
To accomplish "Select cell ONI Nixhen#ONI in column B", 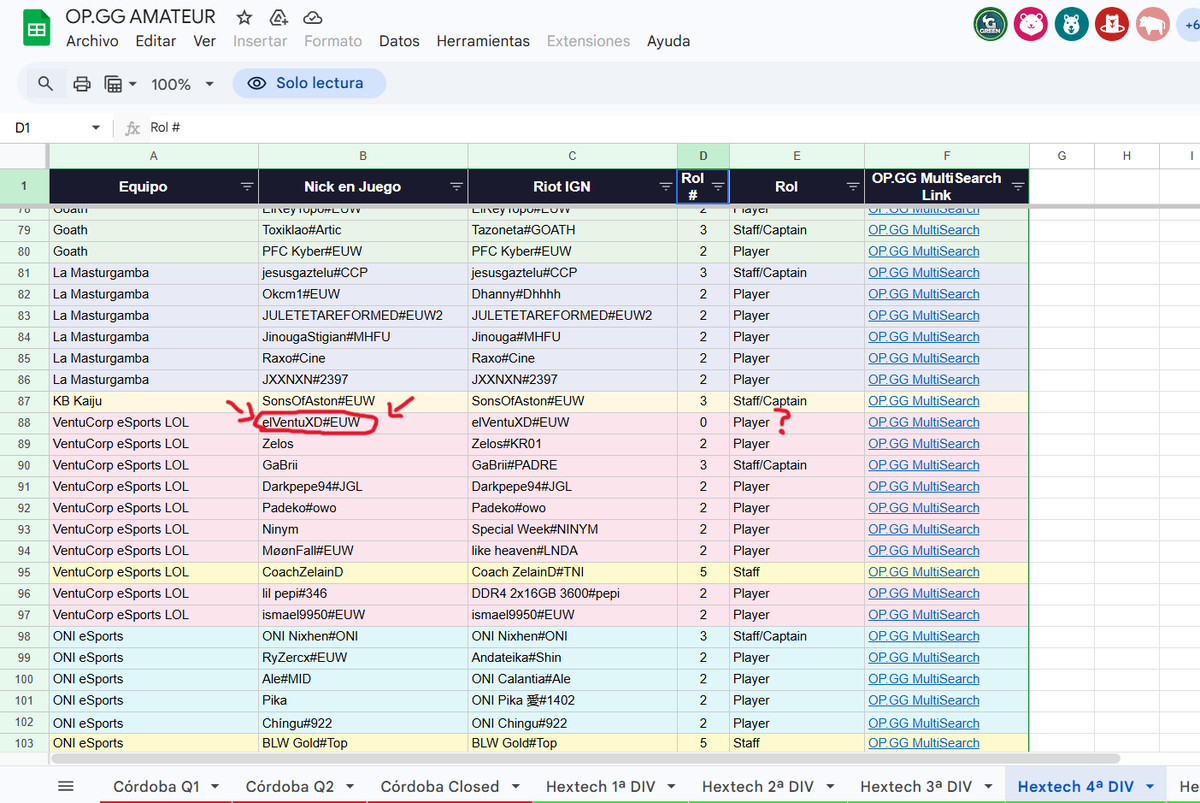I will [x=363, y=636].
